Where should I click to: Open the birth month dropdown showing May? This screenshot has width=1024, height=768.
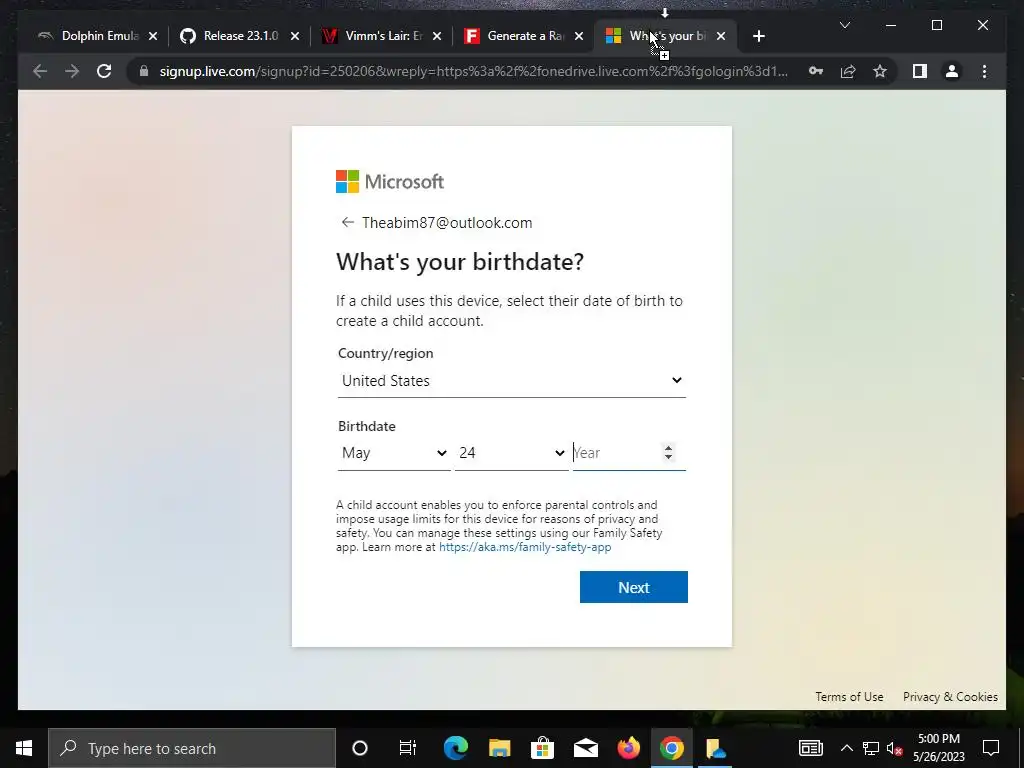pos(394,453)
